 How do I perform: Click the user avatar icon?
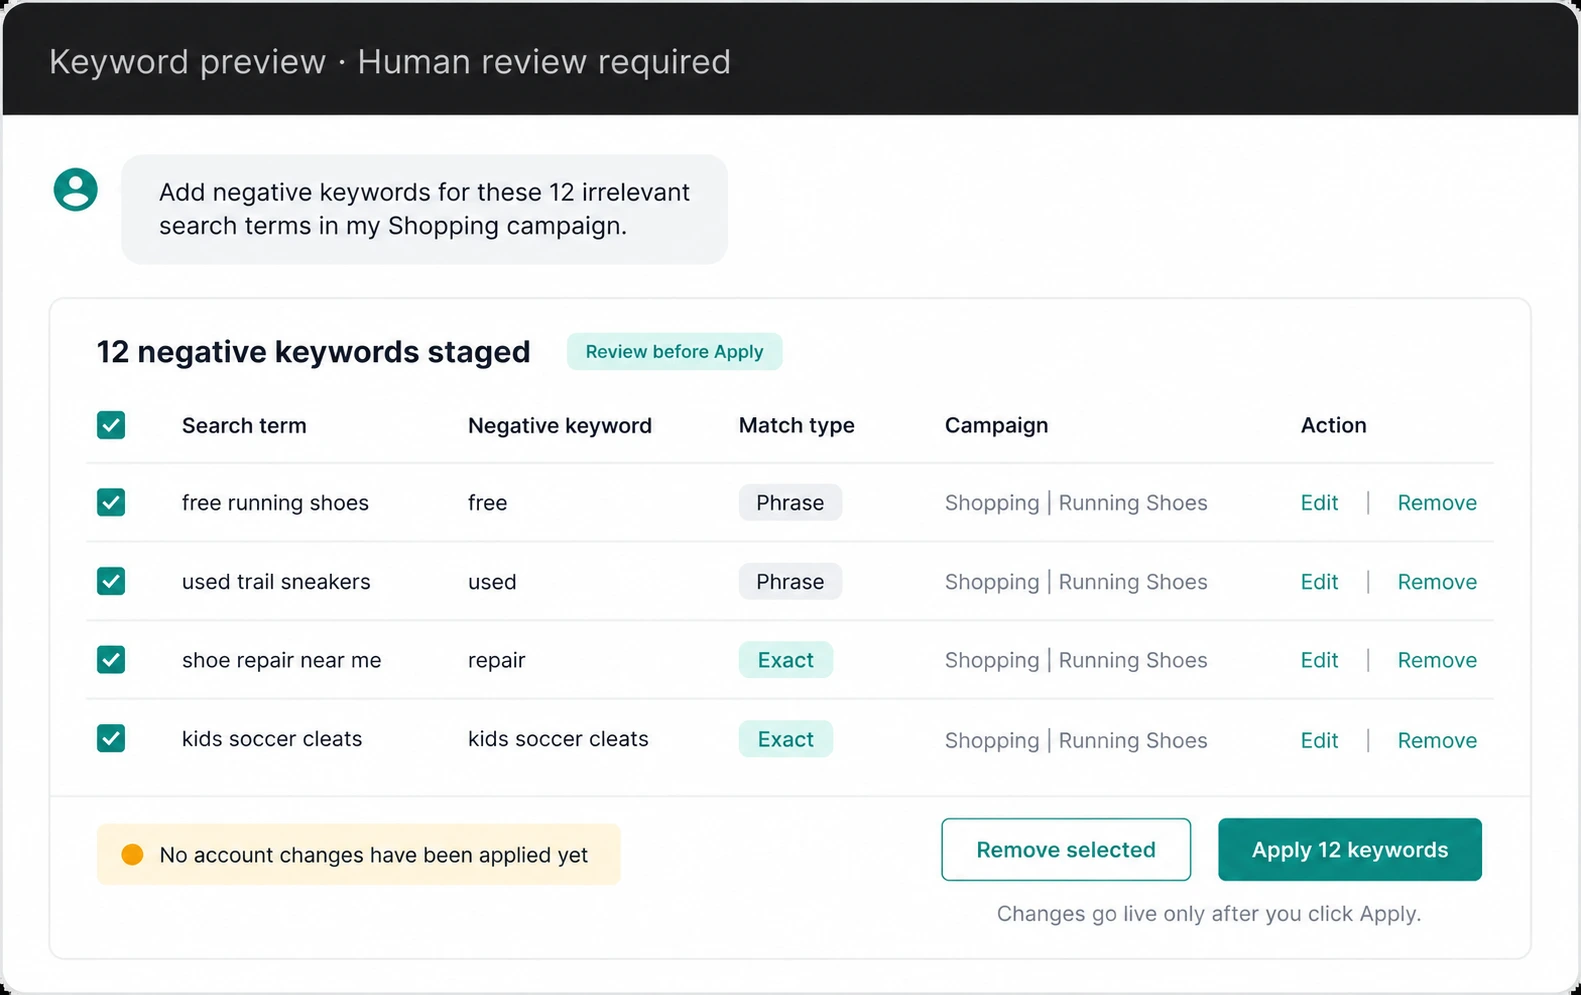[x=76, y=189]
